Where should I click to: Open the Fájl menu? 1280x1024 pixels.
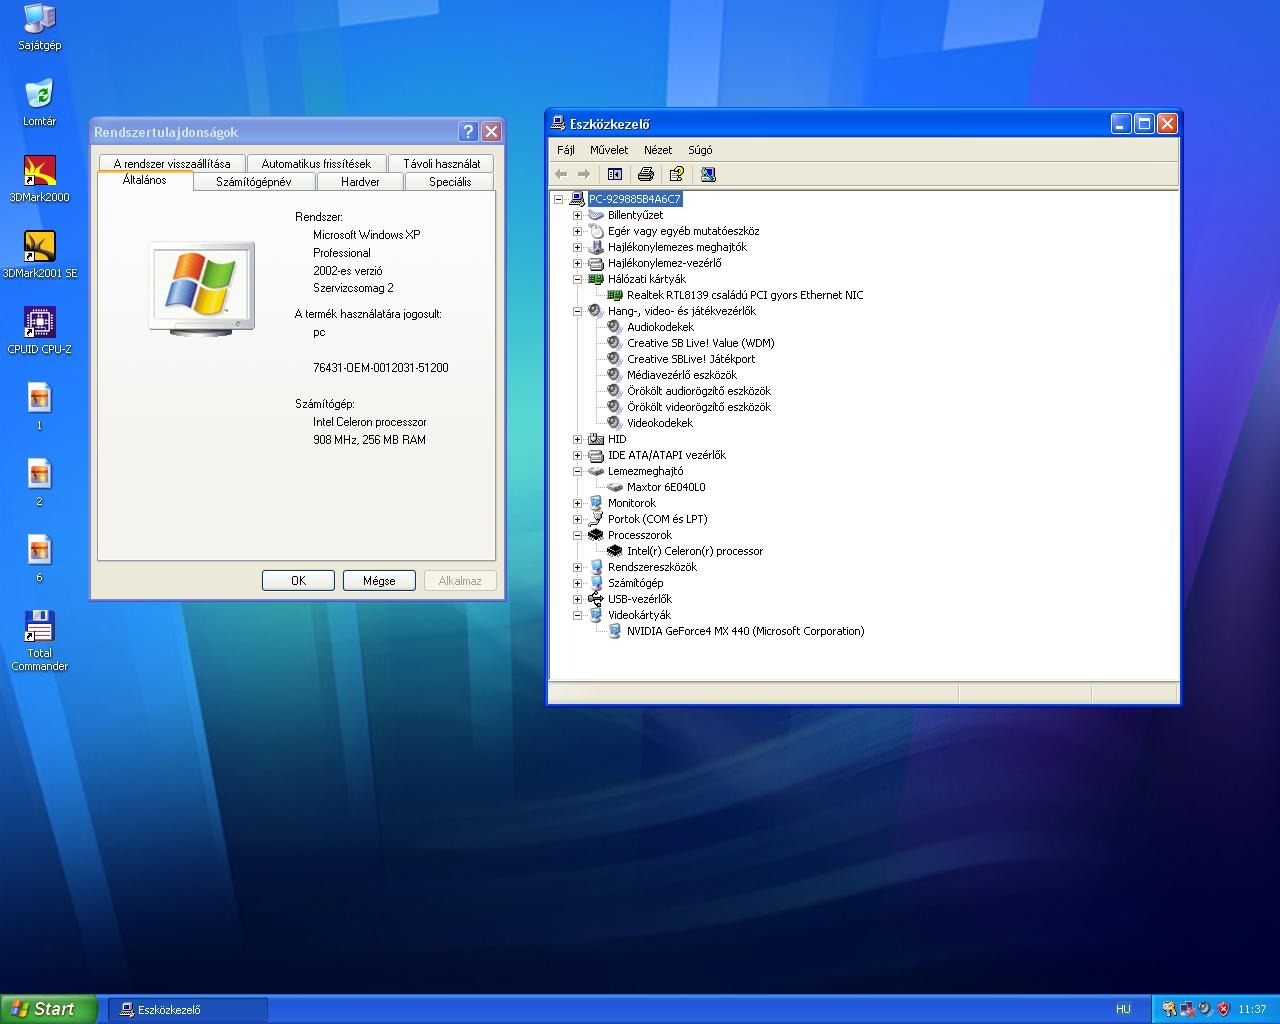click(566, 150)
